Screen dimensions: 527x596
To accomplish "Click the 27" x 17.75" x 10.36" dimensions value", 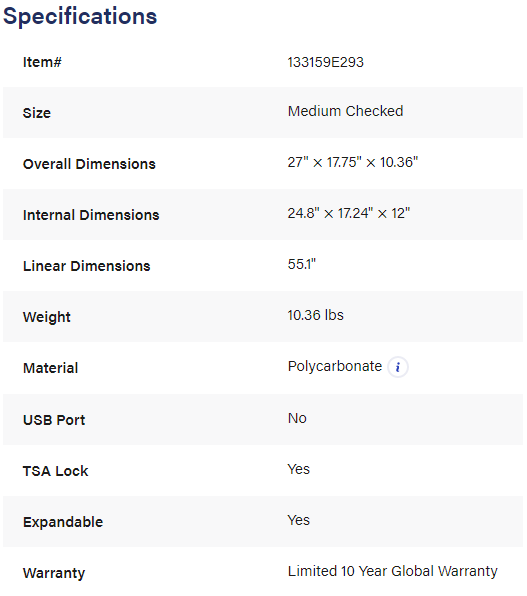I will point(352,162).
